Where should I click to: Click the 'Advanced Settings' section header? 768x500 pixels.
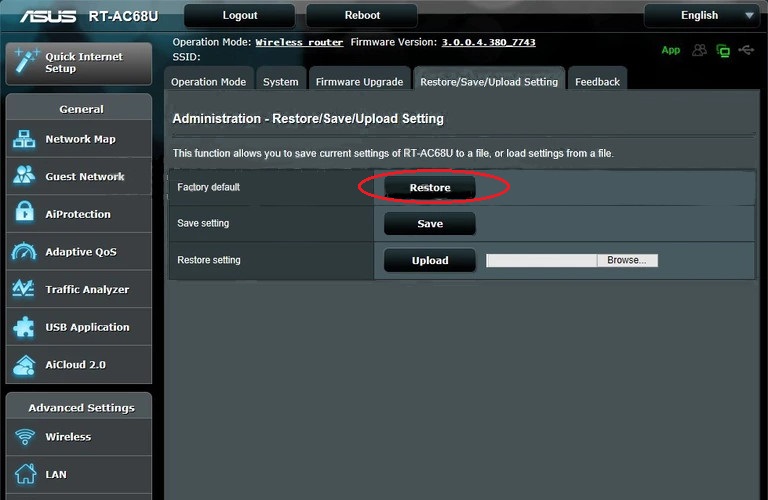click(x=81, y=407)
